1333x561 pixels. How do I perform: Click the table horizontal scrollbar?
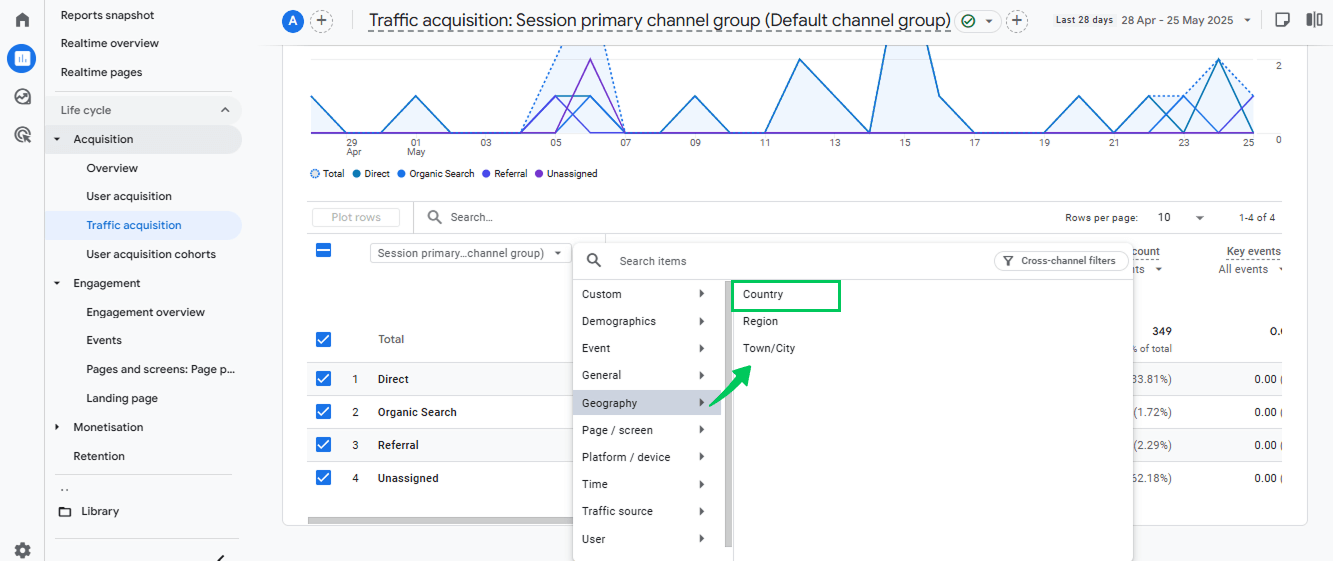(x=440, y=520)
